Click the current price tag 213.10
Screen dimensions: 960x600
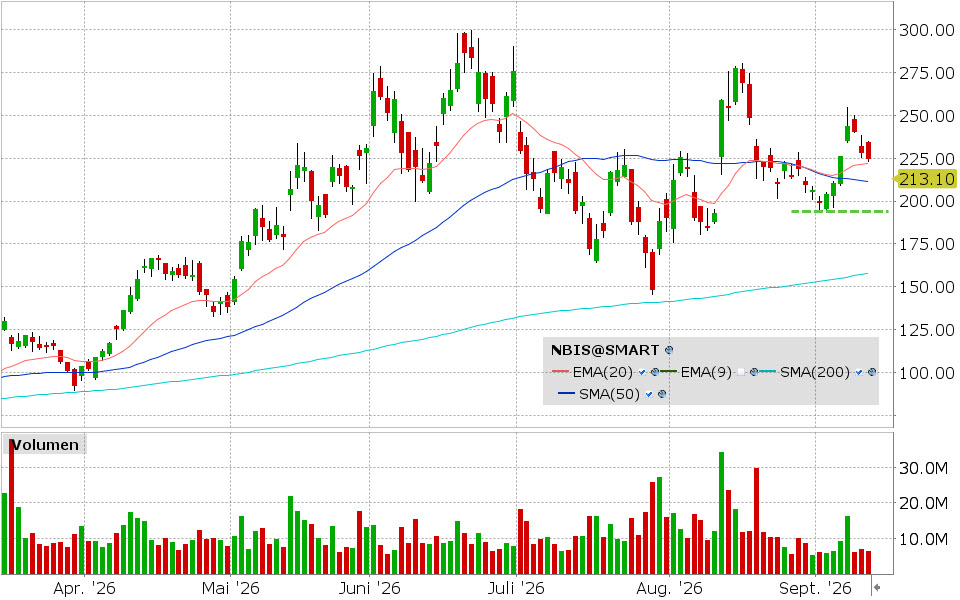[926, 179]
